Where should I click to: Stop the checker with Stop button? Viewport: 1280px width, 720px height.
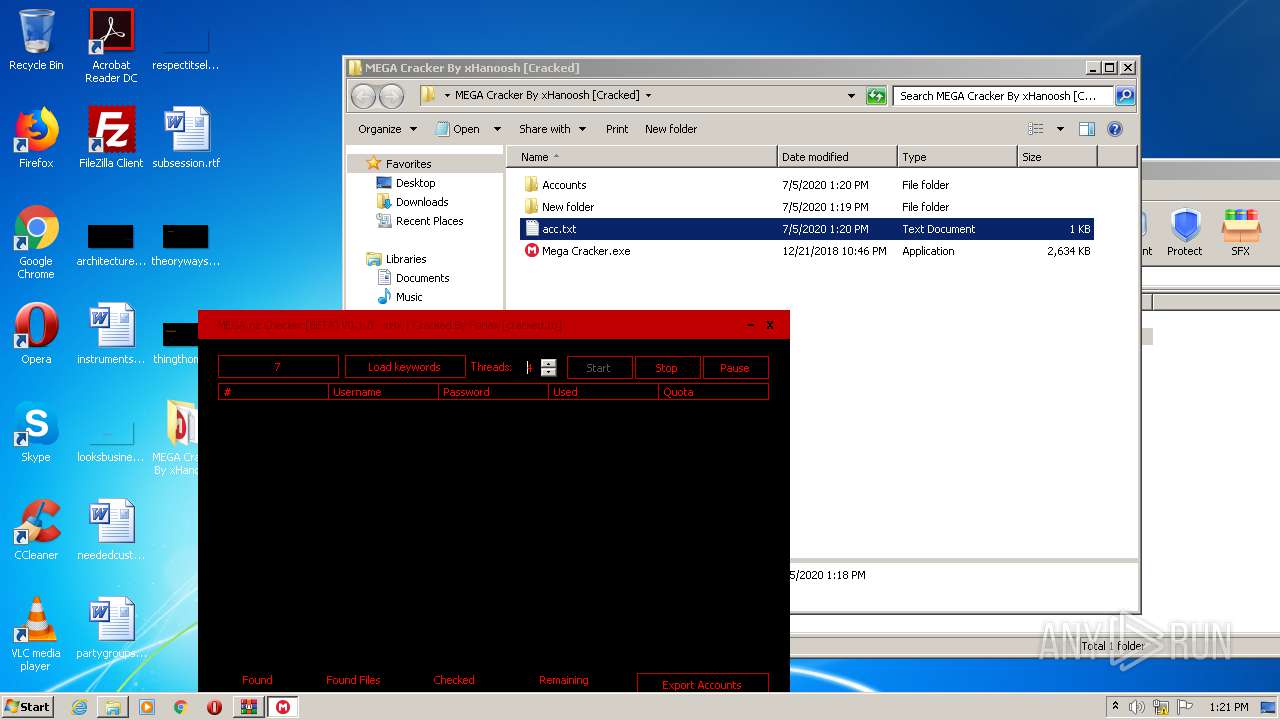pyautogui.click(x=667, y=368)
